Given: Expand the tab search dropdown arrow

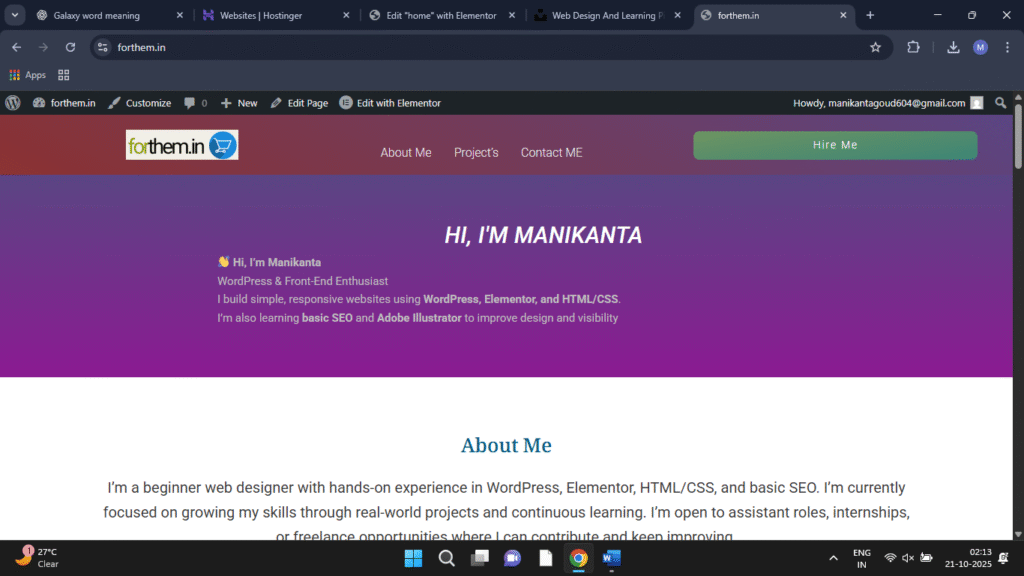Looking at the screenshot, I should (15, 15).
